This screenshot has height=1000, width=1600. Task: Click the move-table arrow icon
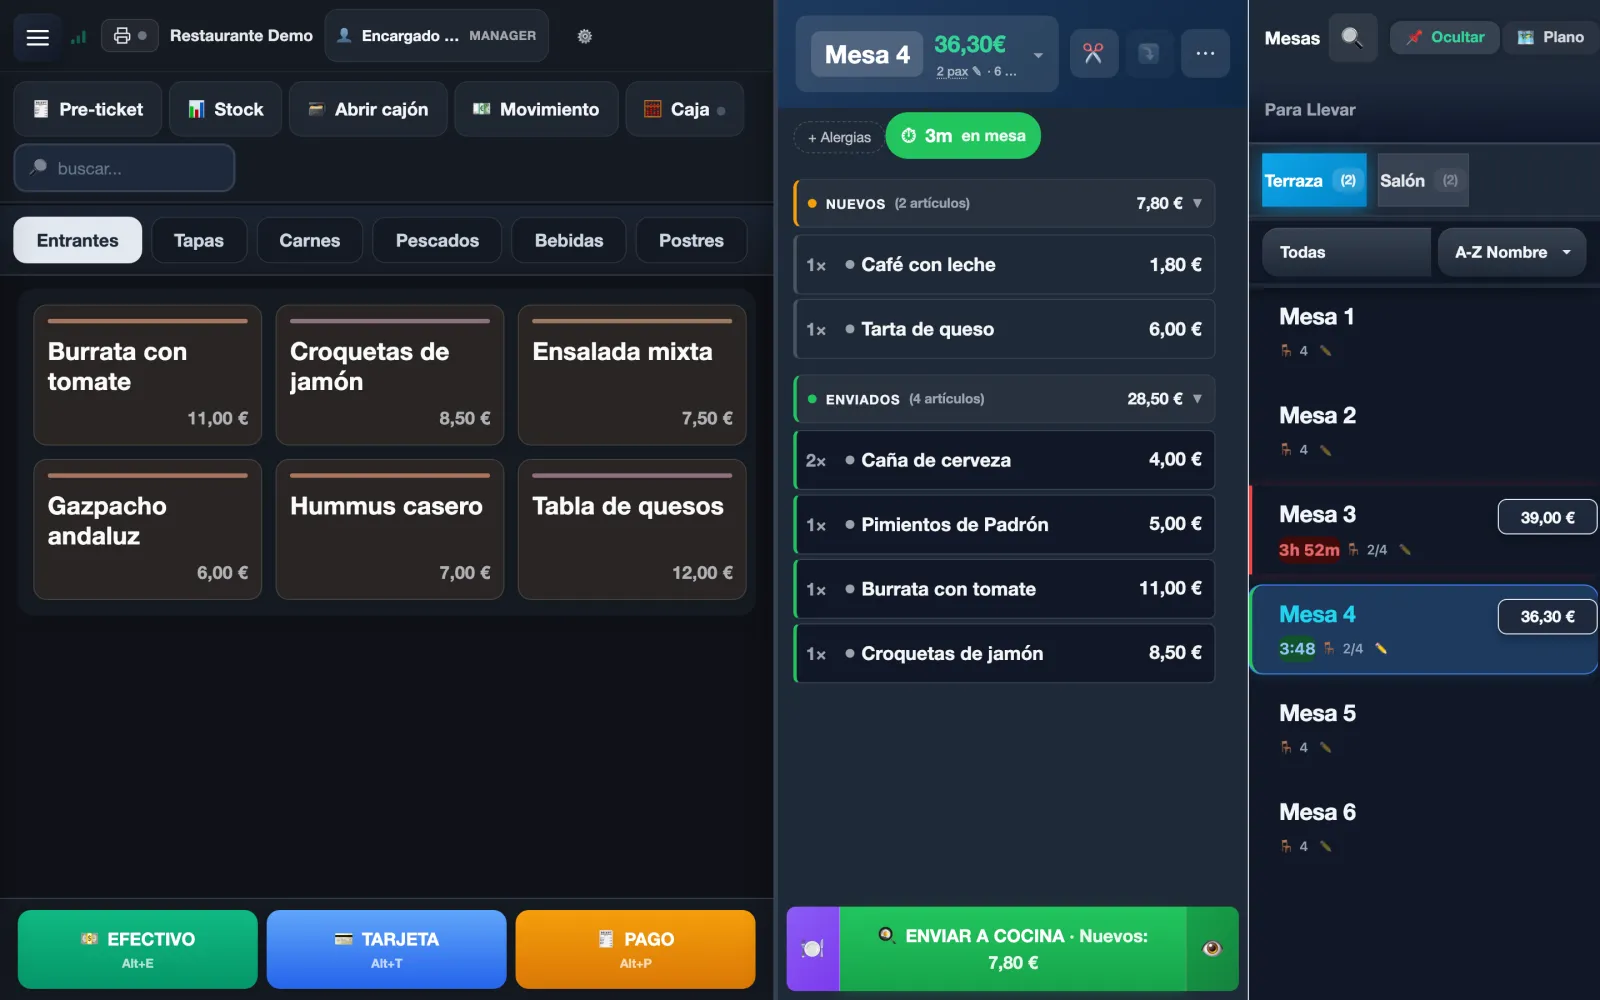[x=1149, y=54]
